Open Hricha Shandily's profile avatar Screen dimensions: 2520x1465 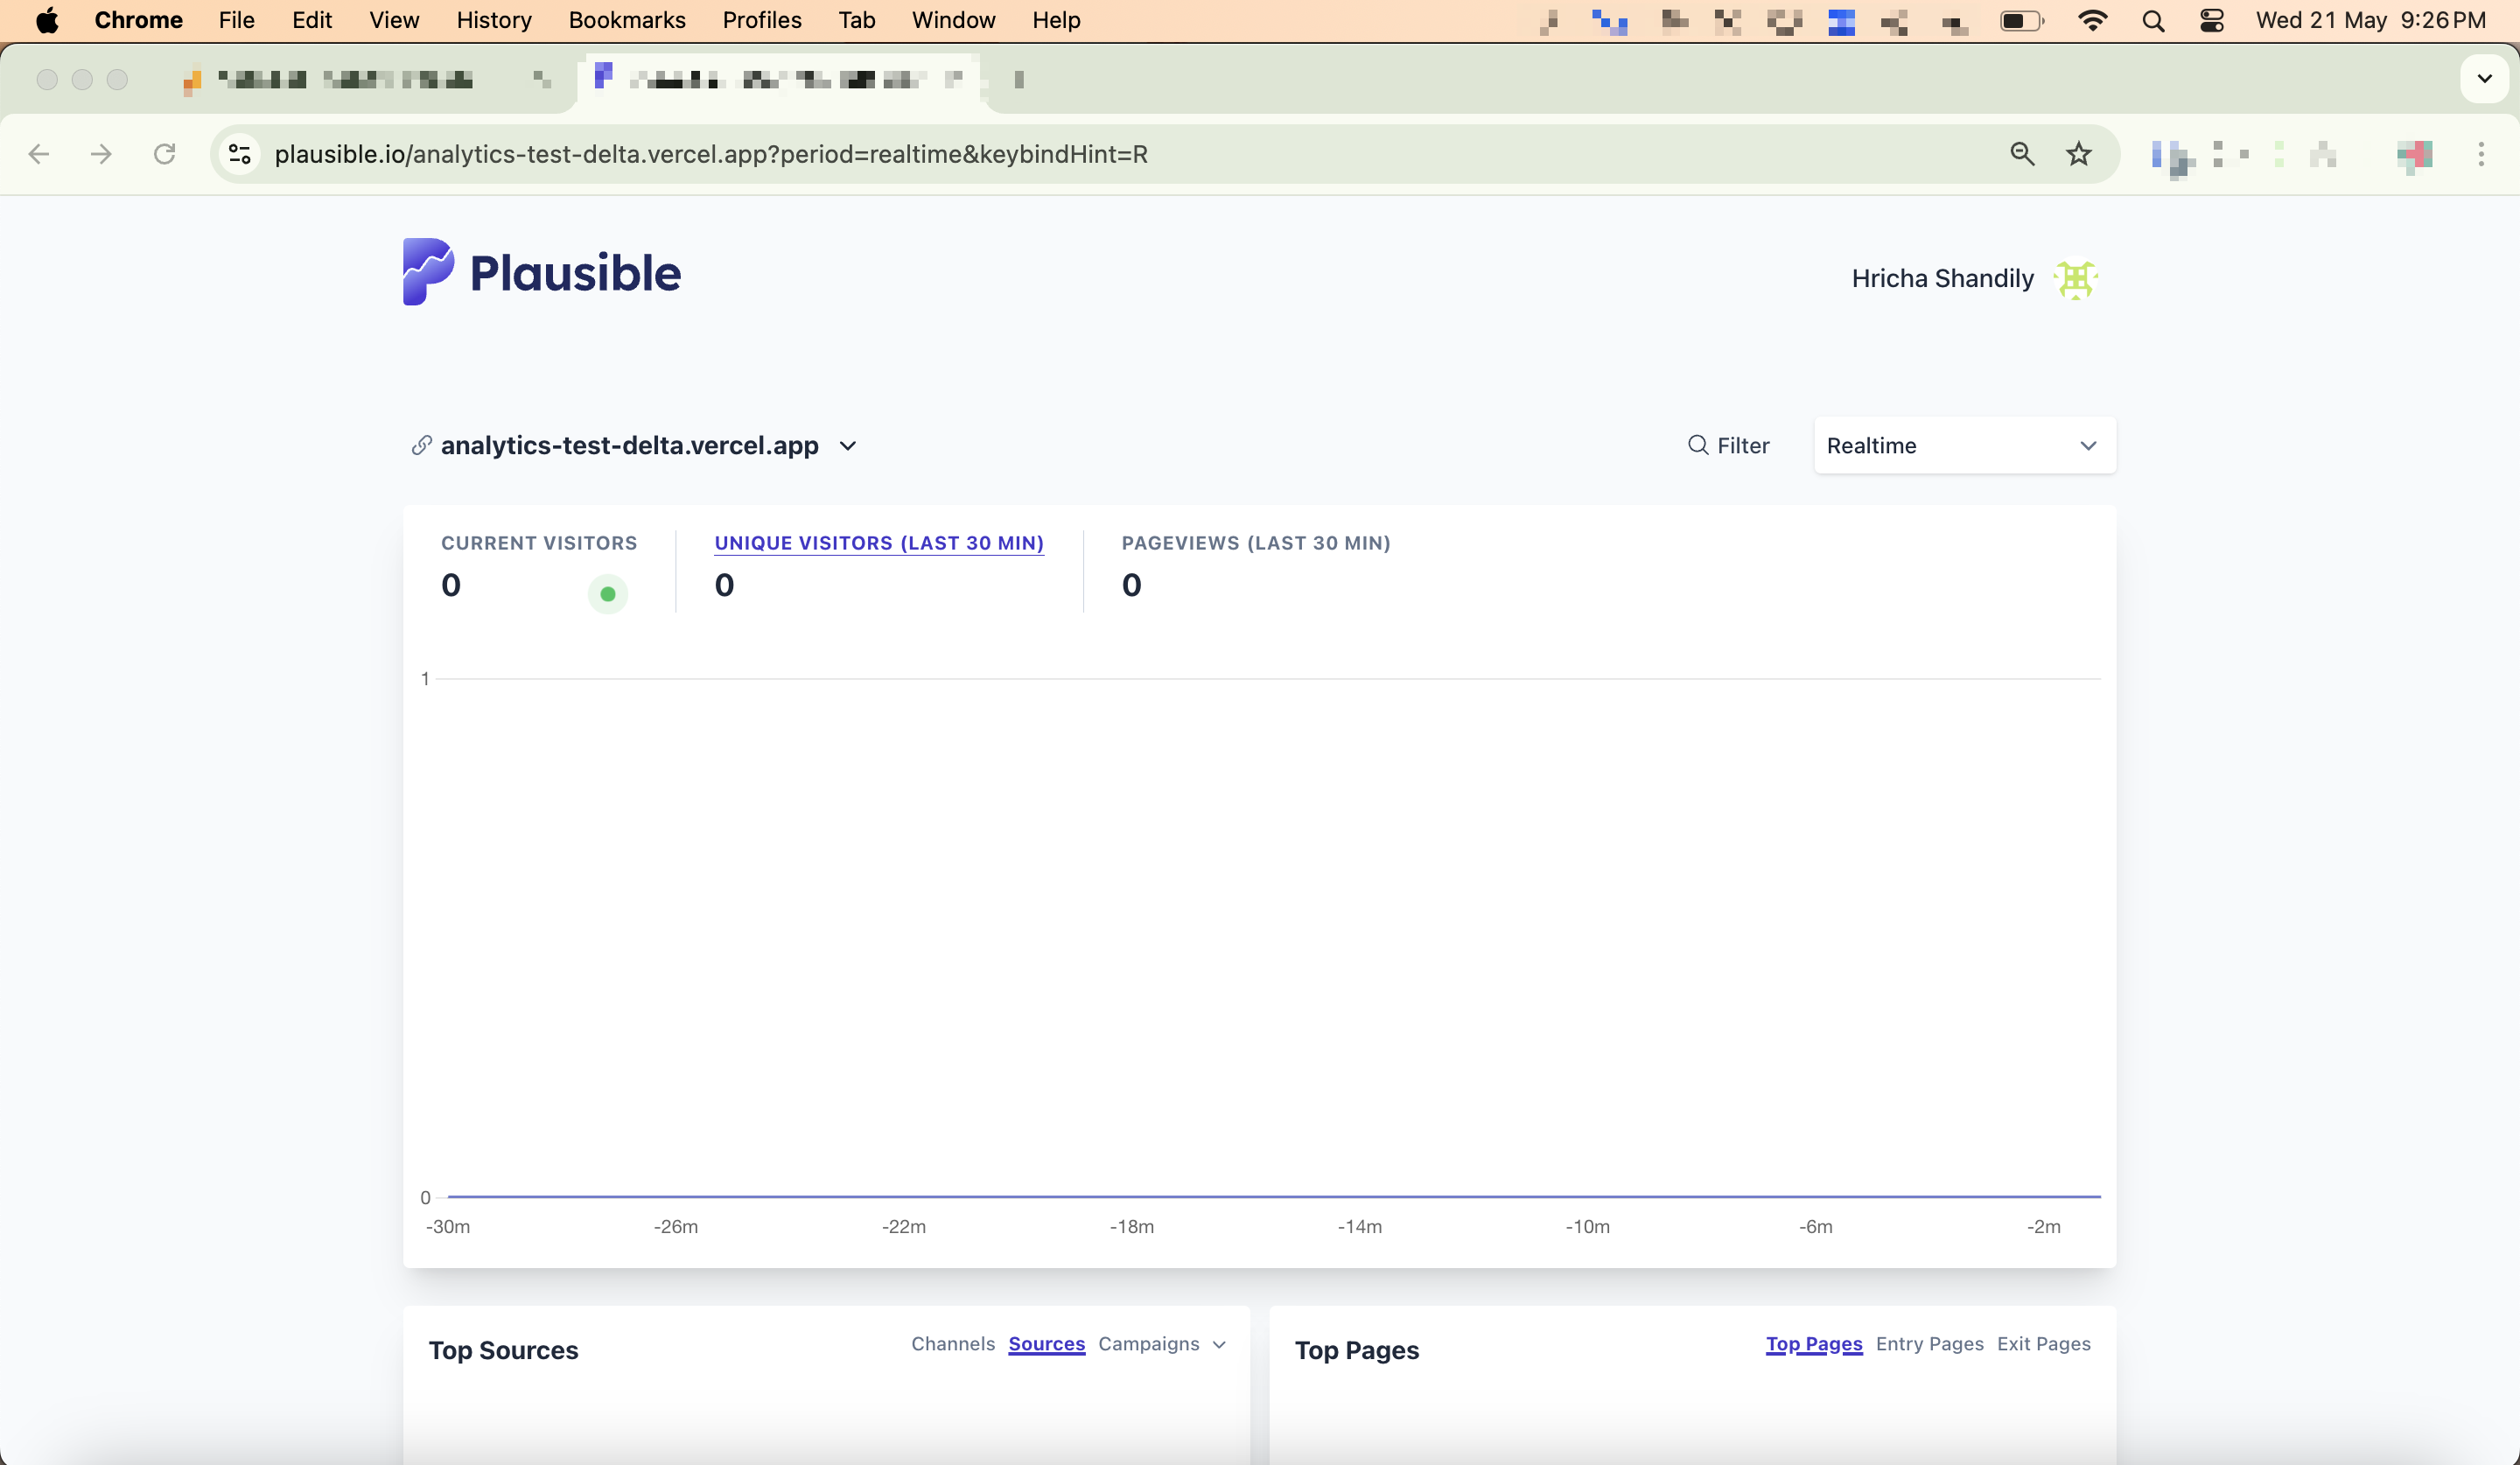click(x=2076, y=280)
